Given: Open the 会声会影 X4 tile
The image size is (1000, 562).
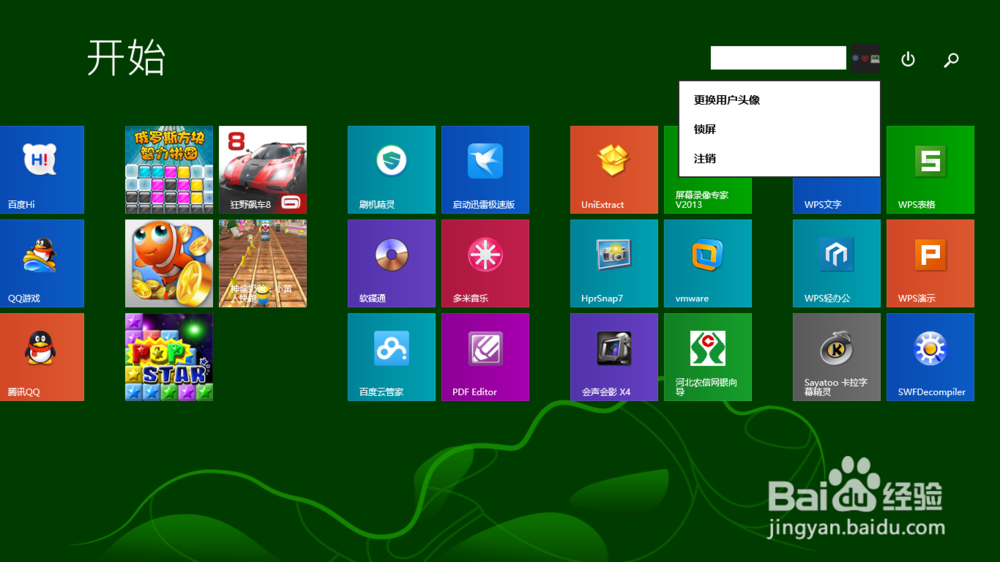Looking at the screenshot, I should click(614, 357).
